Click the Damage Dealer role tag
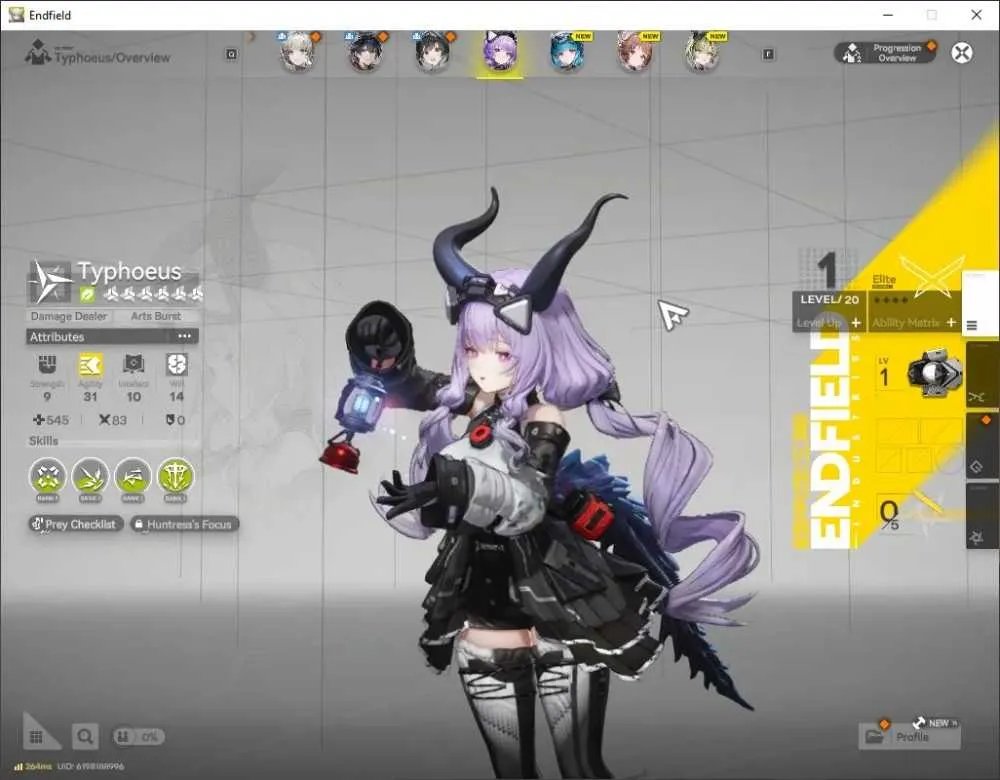The width and height of the screenshot is (1000, 780). (68, 316)
